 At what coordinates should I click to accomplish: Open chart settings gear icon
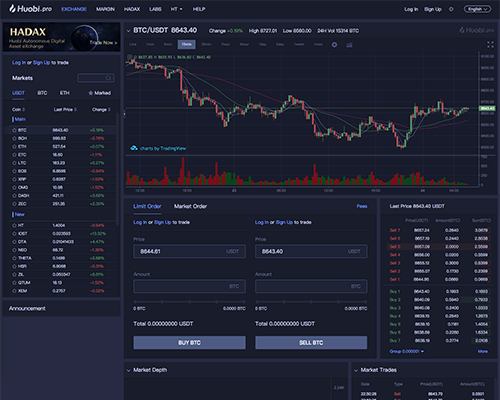[334, 45]
